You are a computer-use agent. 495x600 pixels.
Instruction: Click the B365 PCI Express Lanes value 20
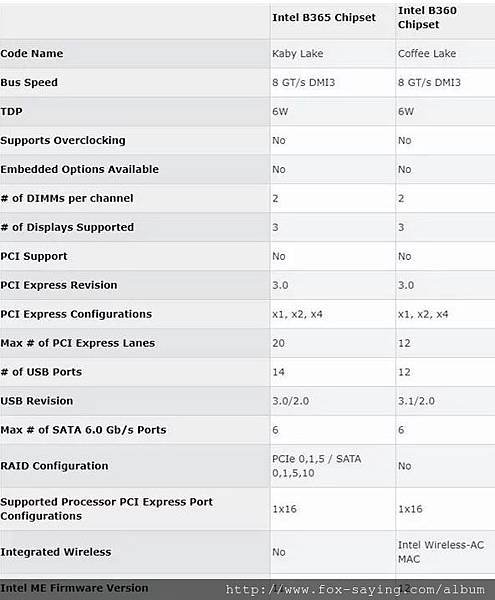(278, 343)
